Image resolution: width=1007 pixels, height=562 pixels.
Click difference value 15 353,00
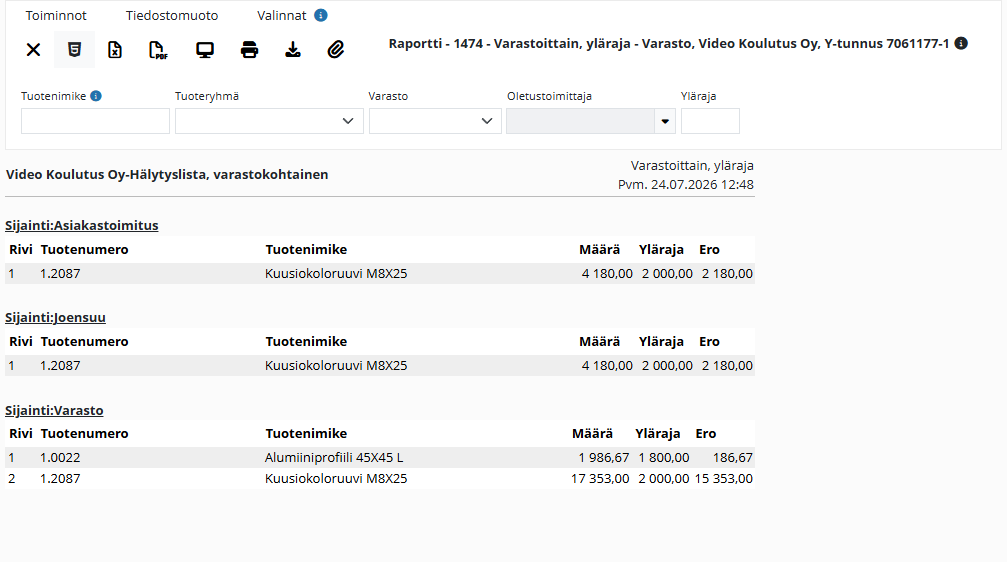pyautogui.click(x=723, y=479)
